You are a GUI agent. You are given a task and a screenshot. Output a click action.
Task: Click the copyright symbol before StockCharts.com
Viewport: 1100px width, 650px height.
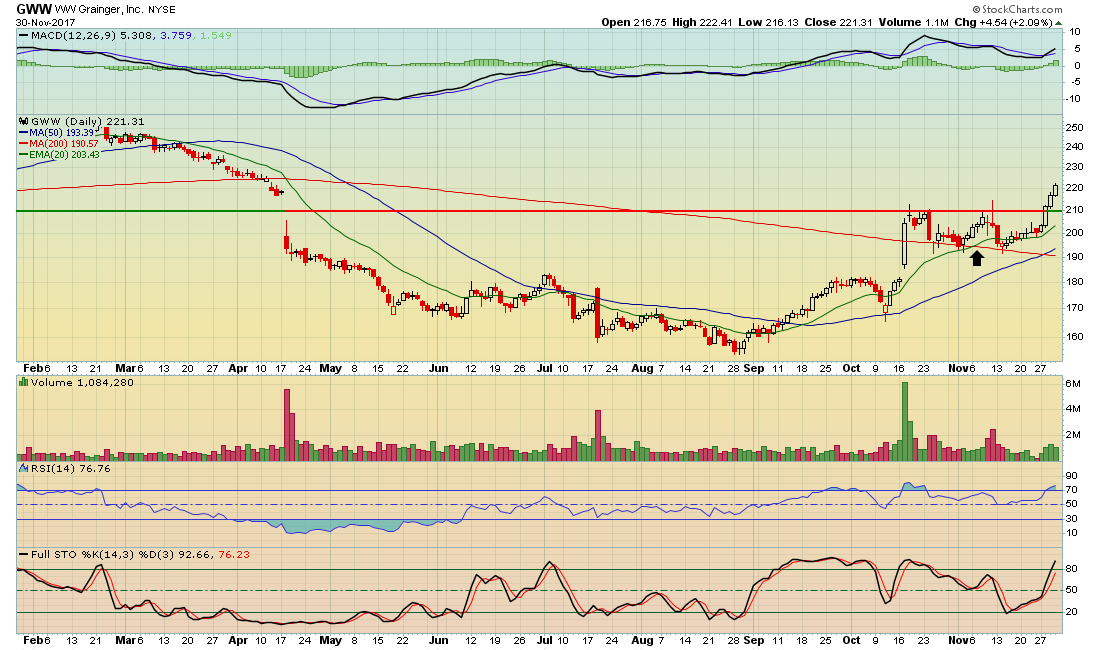coord(976,9)
